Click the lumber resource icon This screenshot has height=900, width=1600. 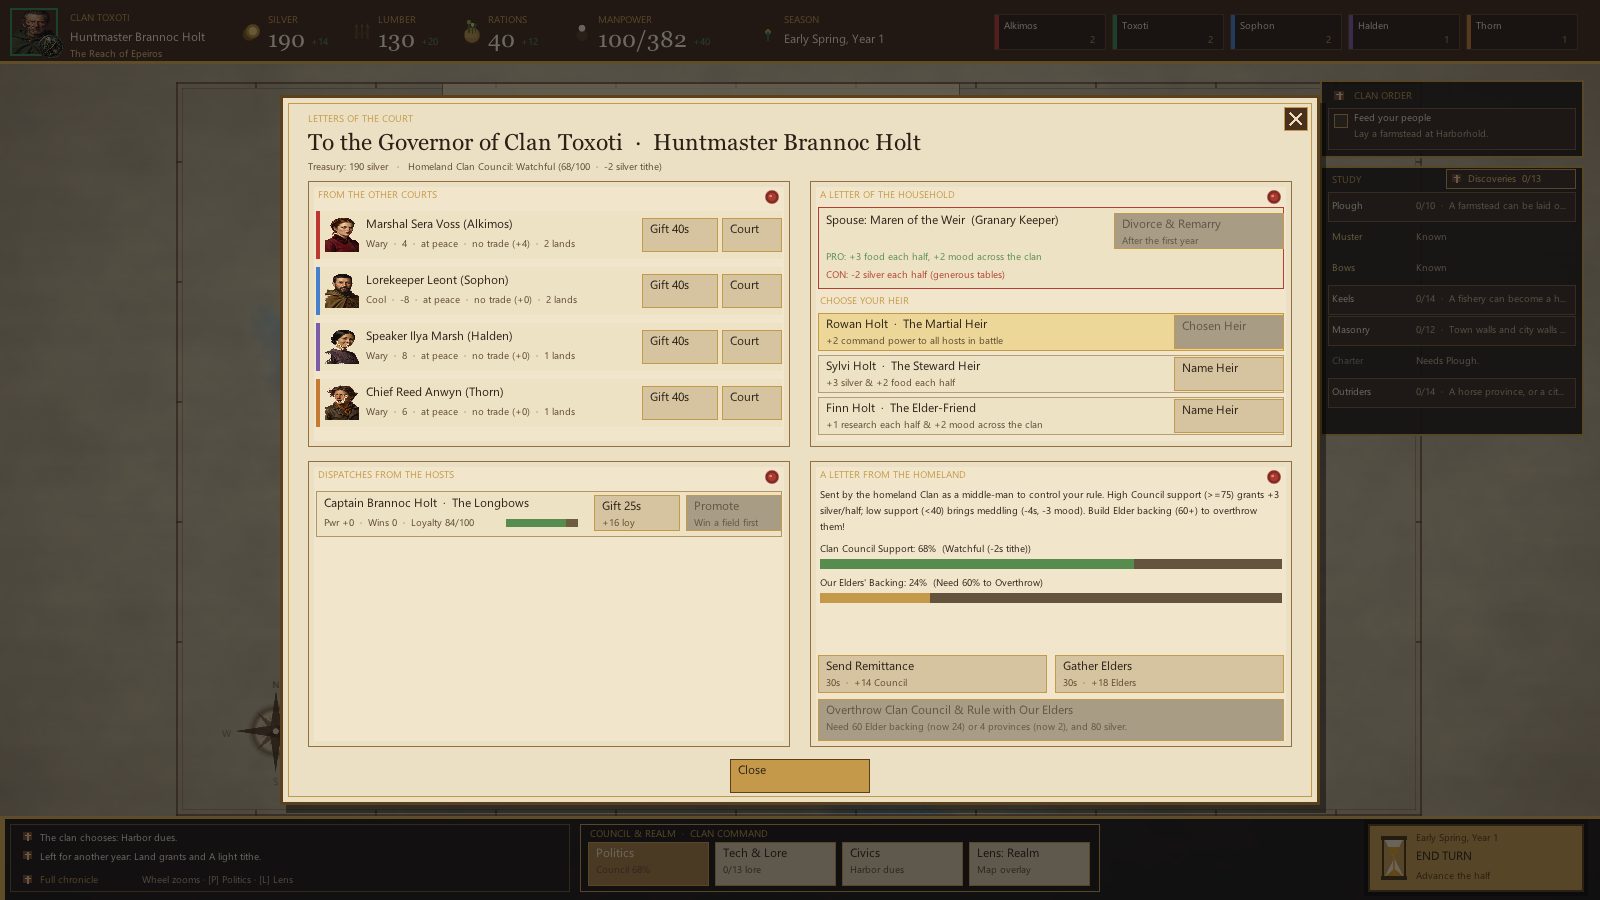tap(361, 33)
